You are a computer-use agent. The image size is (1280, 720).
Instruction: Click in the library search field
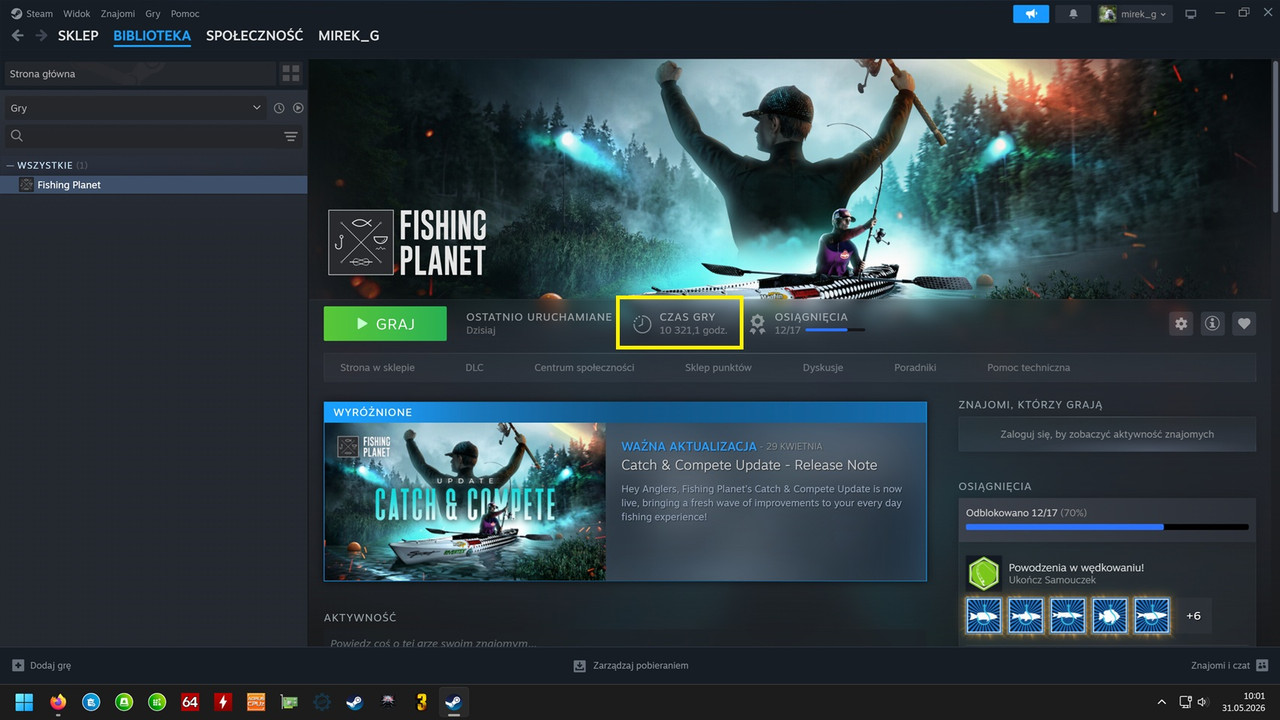pos(152,136)
